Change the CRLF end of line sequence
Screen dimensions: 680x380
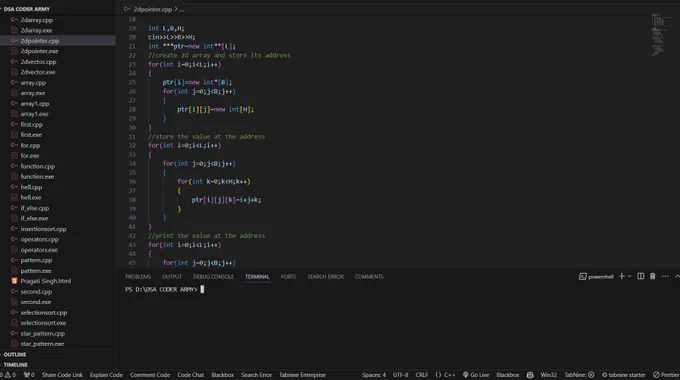click(422, 375)
